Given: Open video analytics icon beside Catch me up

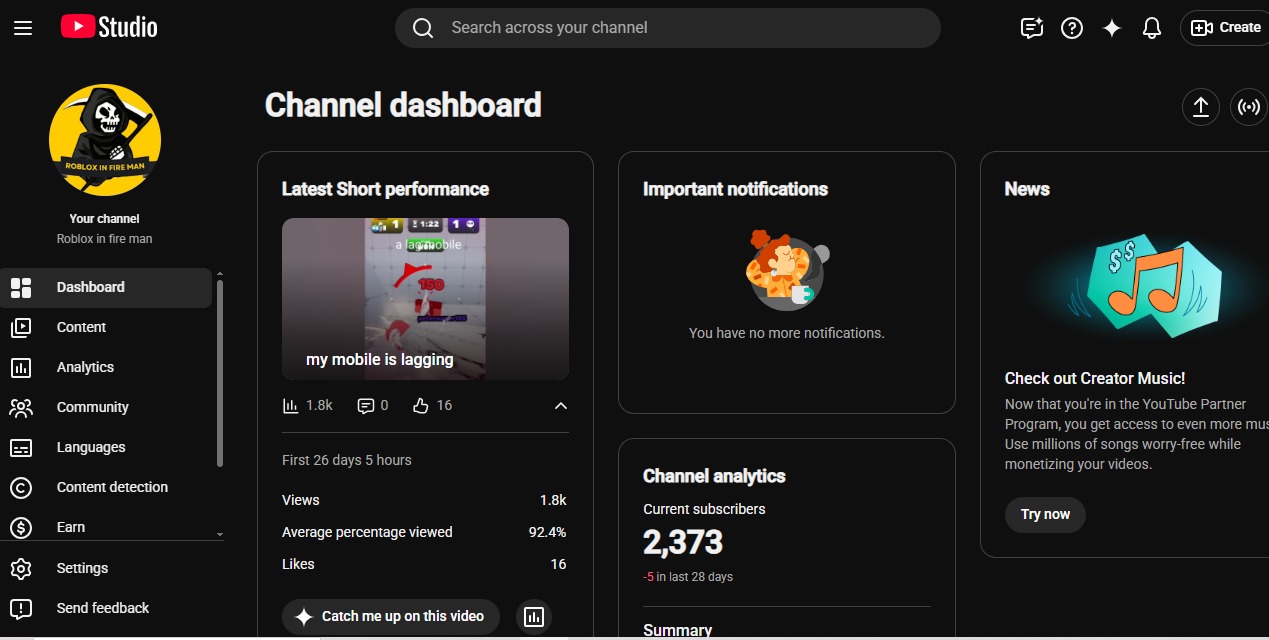Looking at the screenshot, I should [534, 616].
